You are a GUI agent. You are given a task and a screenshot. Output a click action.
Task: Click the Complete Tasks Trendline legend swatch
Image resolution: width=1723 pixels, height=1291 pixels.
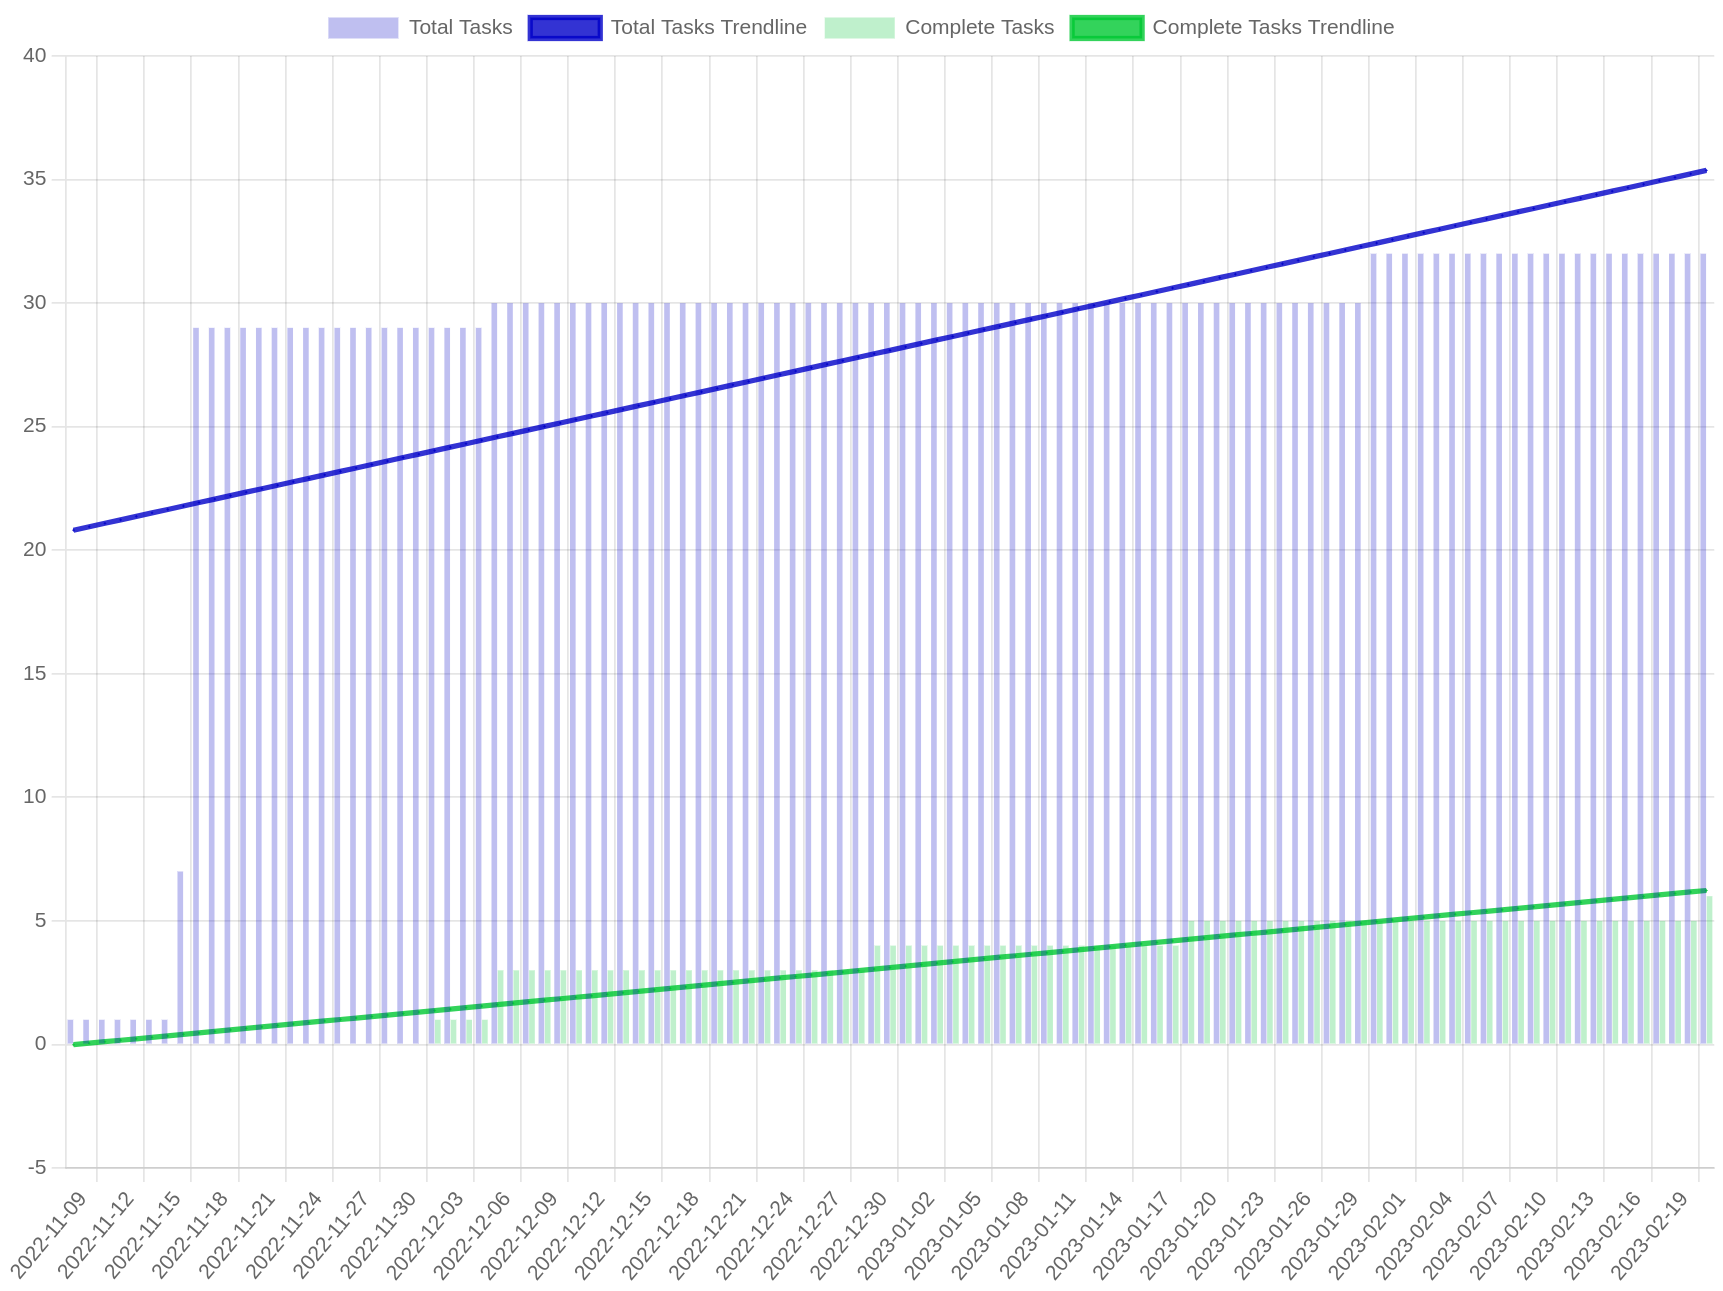[1106, 27]
